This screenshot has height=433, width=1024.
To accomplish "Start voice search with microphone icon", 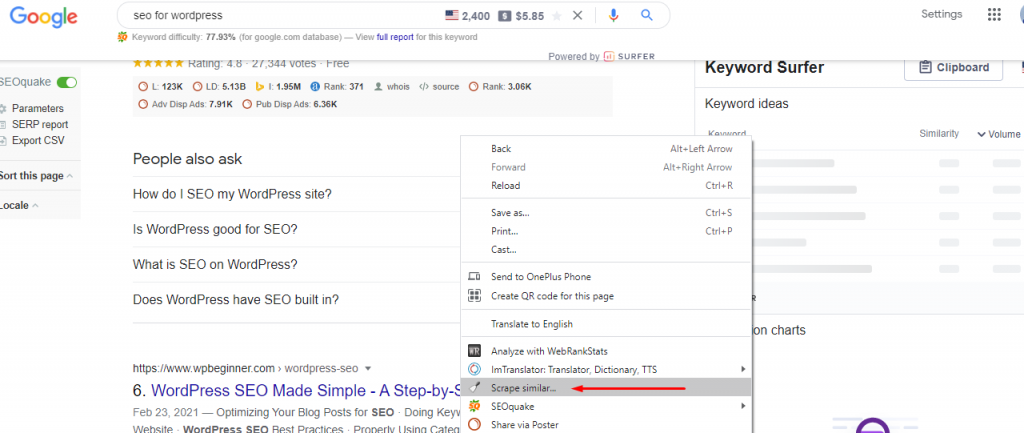I will pos(613,16).
